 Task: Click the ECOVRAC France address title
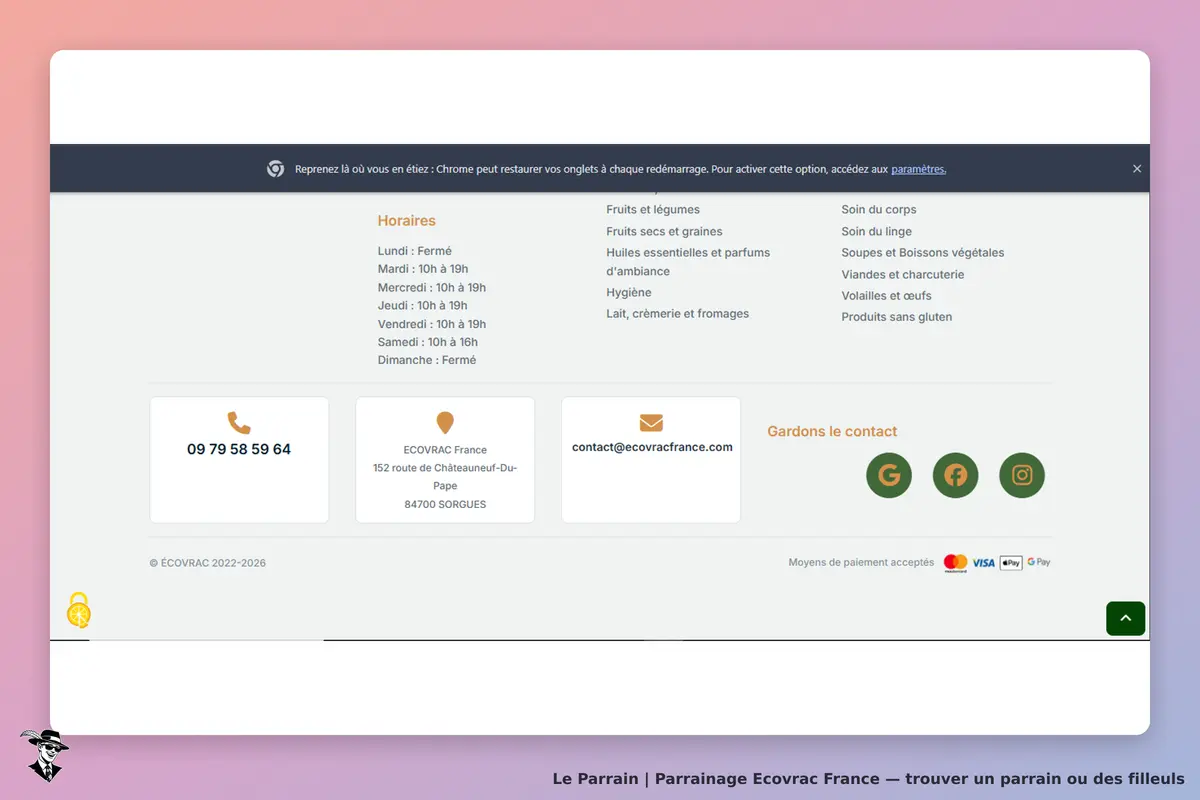[445, 450]
